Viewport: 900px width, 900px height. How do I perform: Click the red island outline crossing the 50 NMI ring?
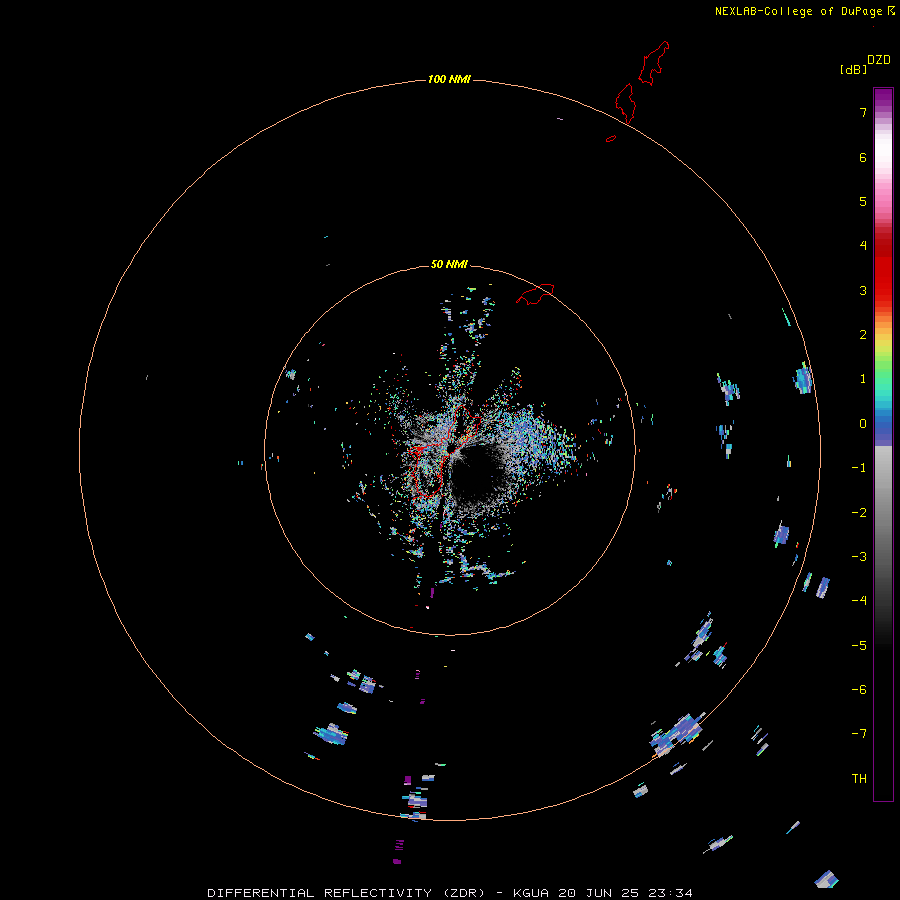535,294
